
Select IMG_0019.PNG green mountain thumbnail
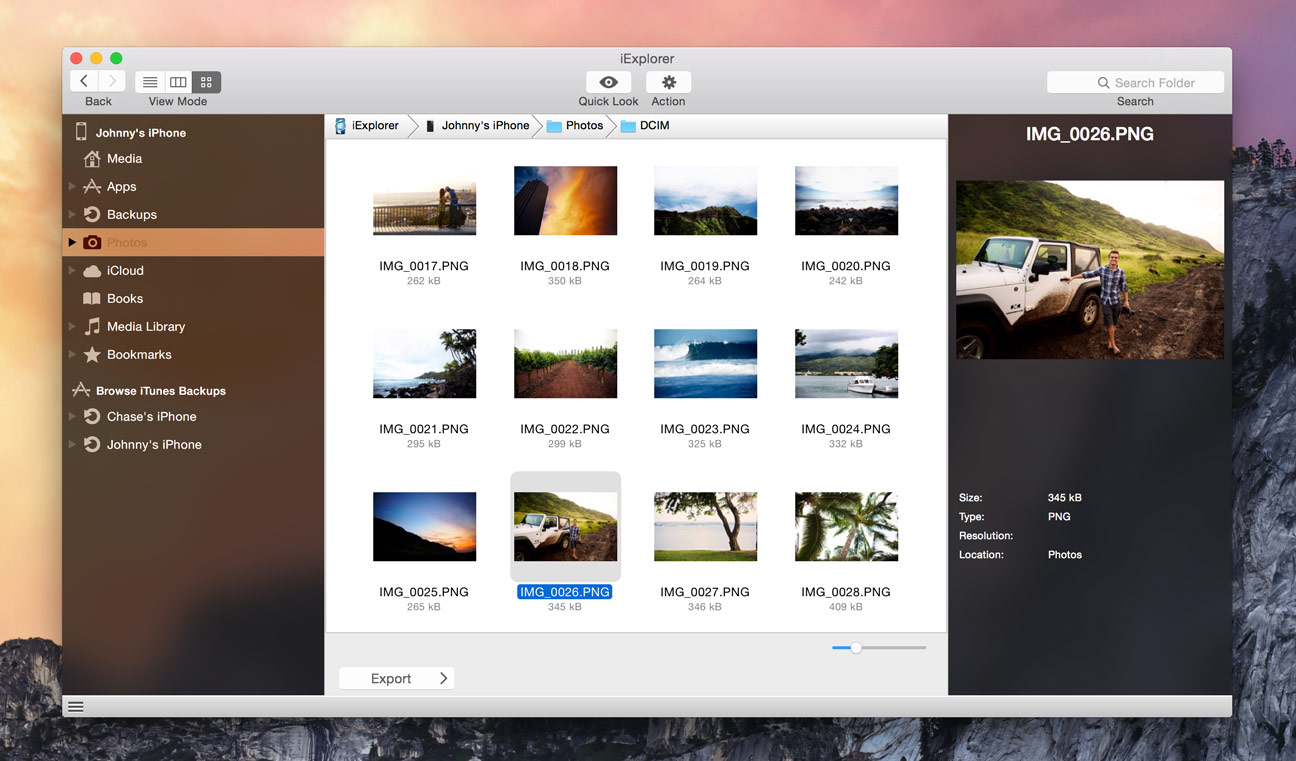coord(705,201)
